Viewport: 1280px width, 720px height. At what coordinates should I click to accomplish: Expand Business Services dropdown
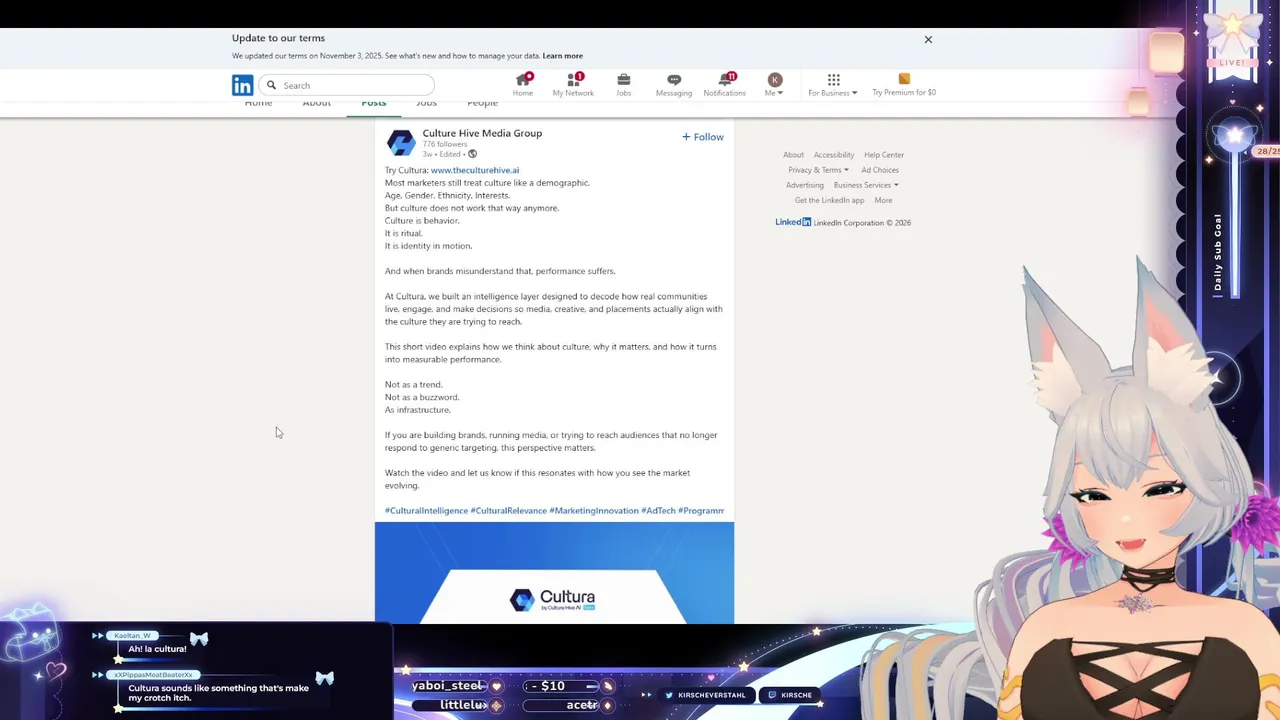(866, 185)
